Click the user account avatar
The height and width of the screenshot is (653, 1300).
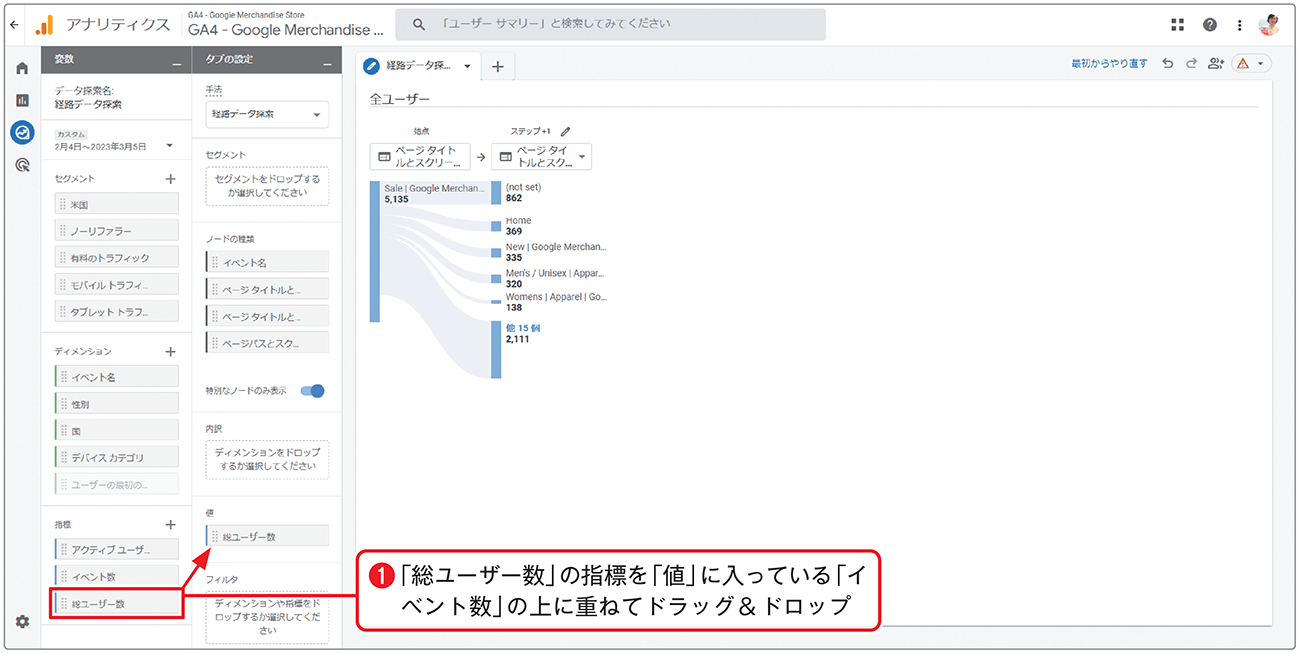pyautogui.click(x=1269, y=25)
